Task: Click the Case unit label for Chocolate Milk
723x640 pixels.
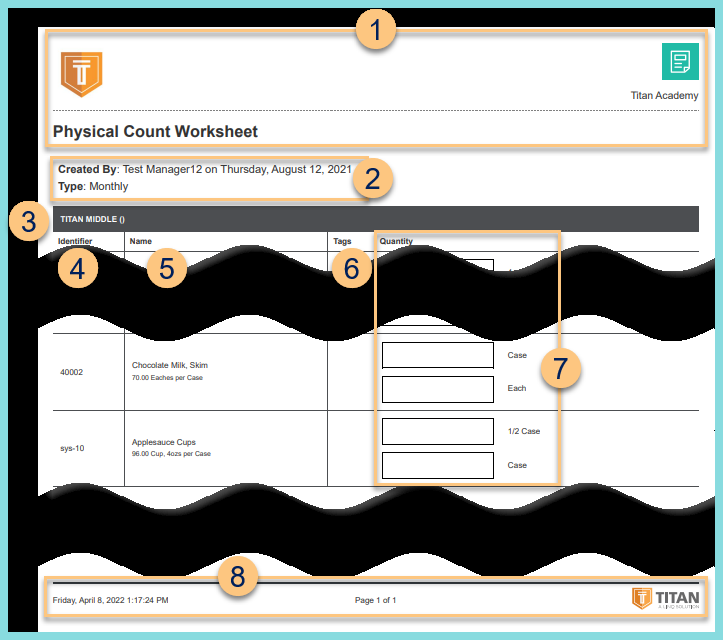Action: (x=517, y=355)
